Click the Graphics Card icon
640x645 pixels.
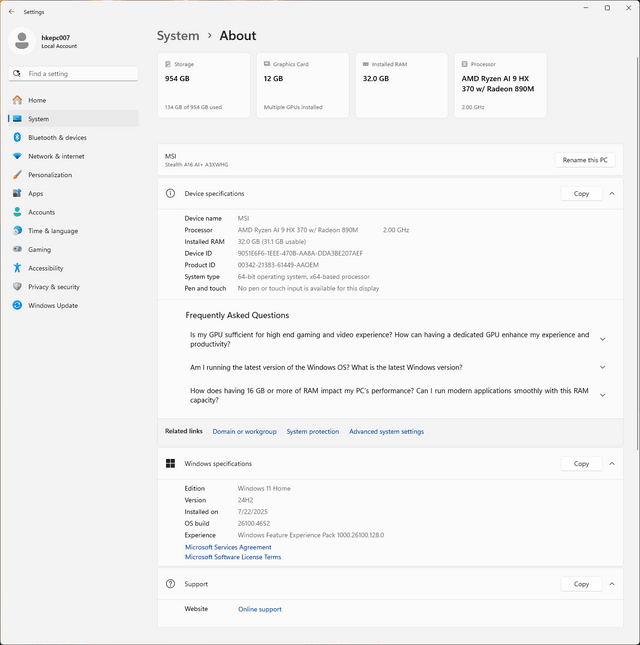click(x=267, y=64)
